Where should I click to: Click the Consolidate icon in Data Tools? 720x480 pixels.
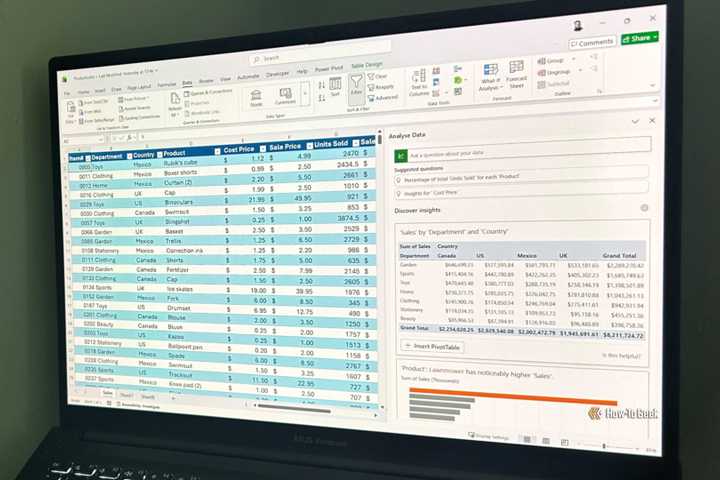[457, 69]
